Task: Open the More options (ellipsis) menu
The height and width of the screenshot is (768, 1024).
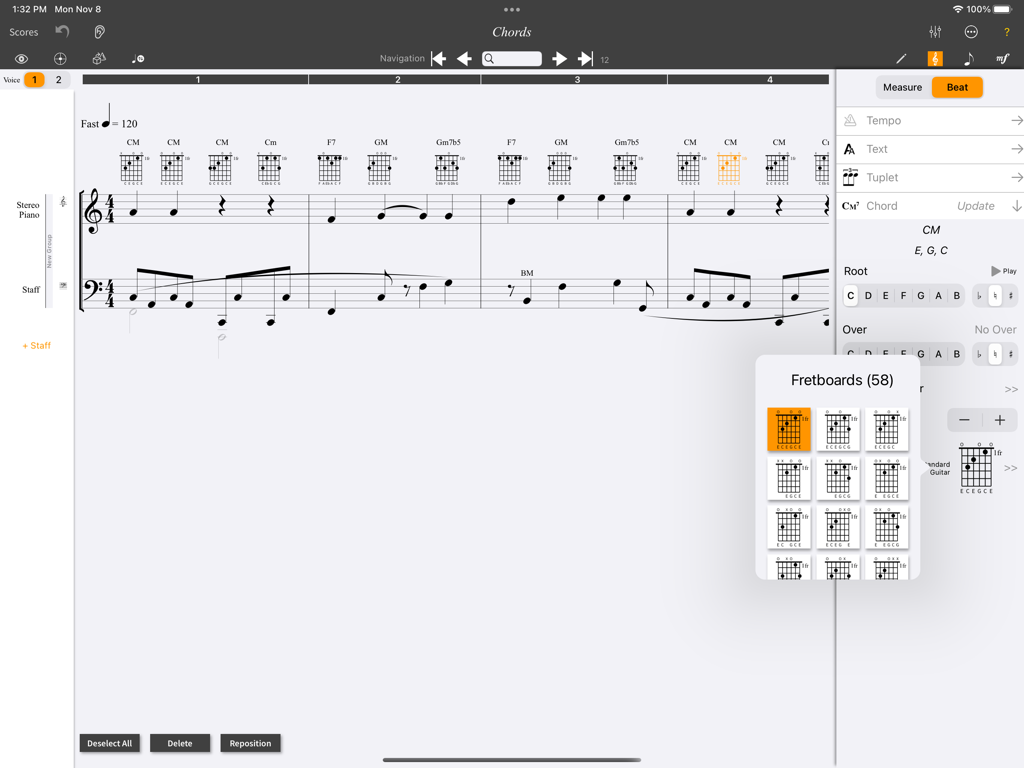Action: [x=970, y=31]
